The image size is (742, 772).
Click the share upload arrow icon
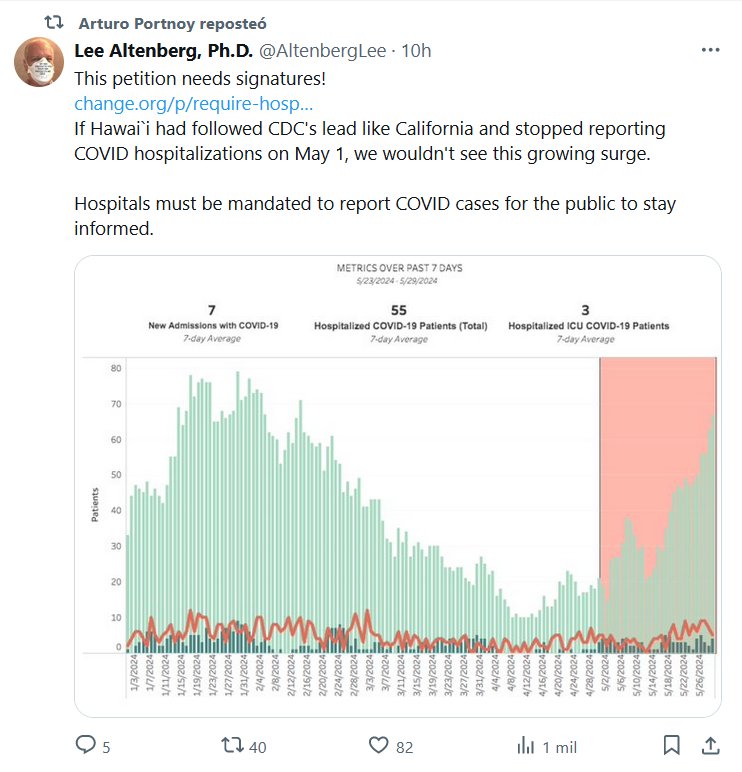709,745
